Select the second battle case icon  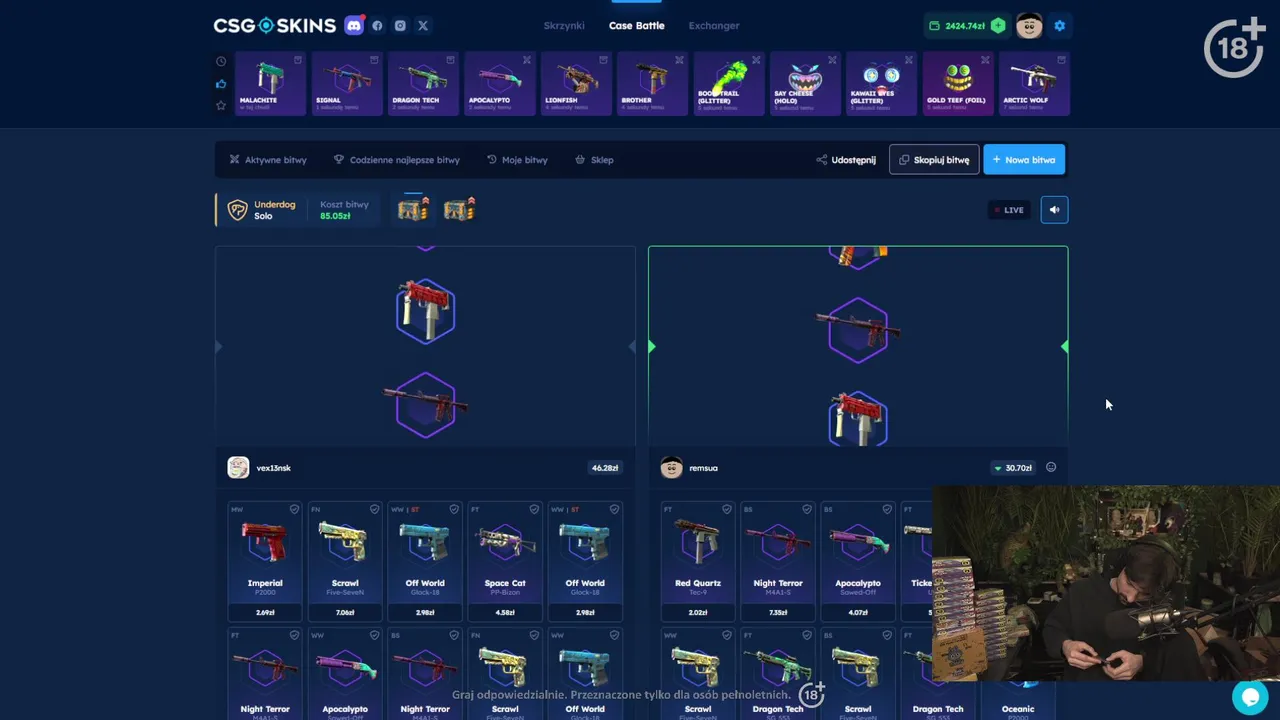point(459,208)
